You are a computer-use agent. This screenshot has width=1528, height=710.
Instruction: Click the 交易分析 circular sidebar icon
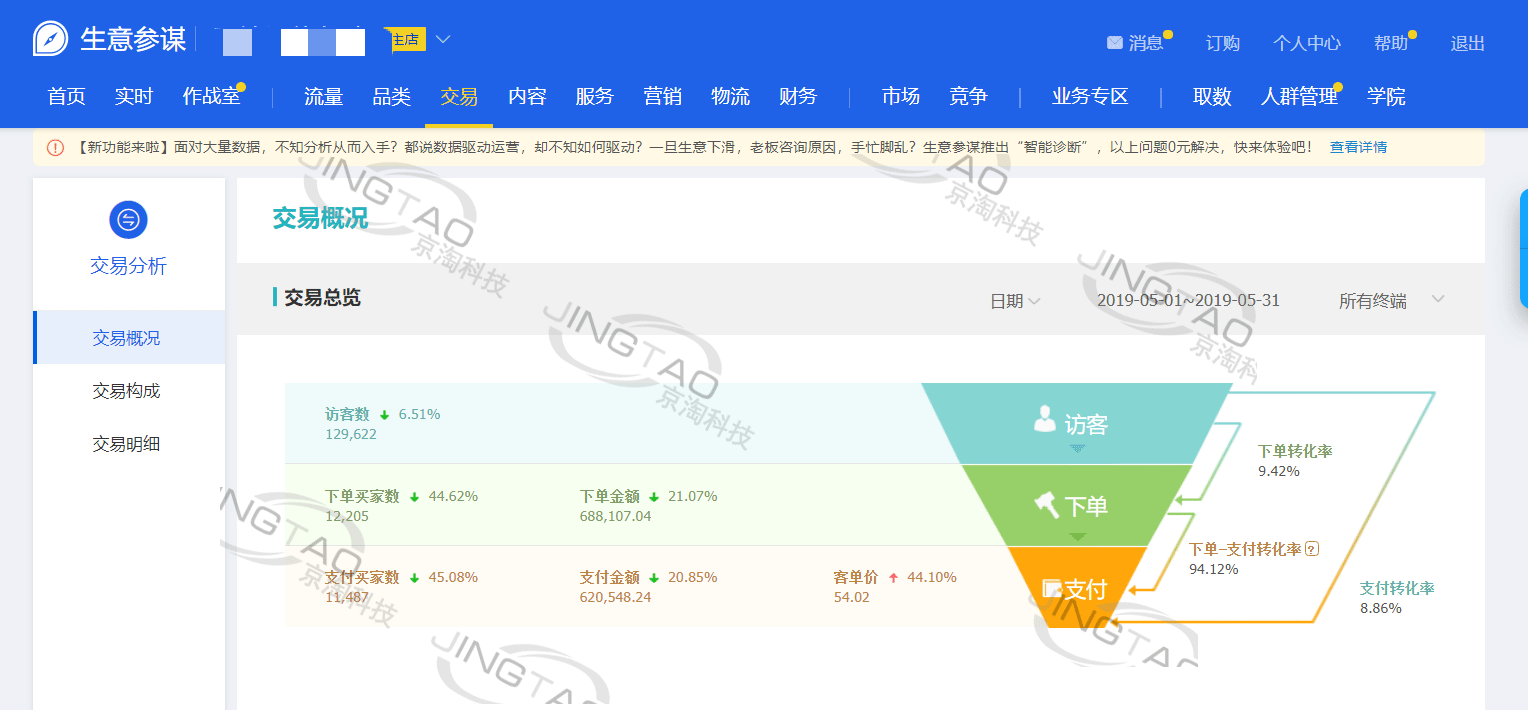(x=128, y=220)
